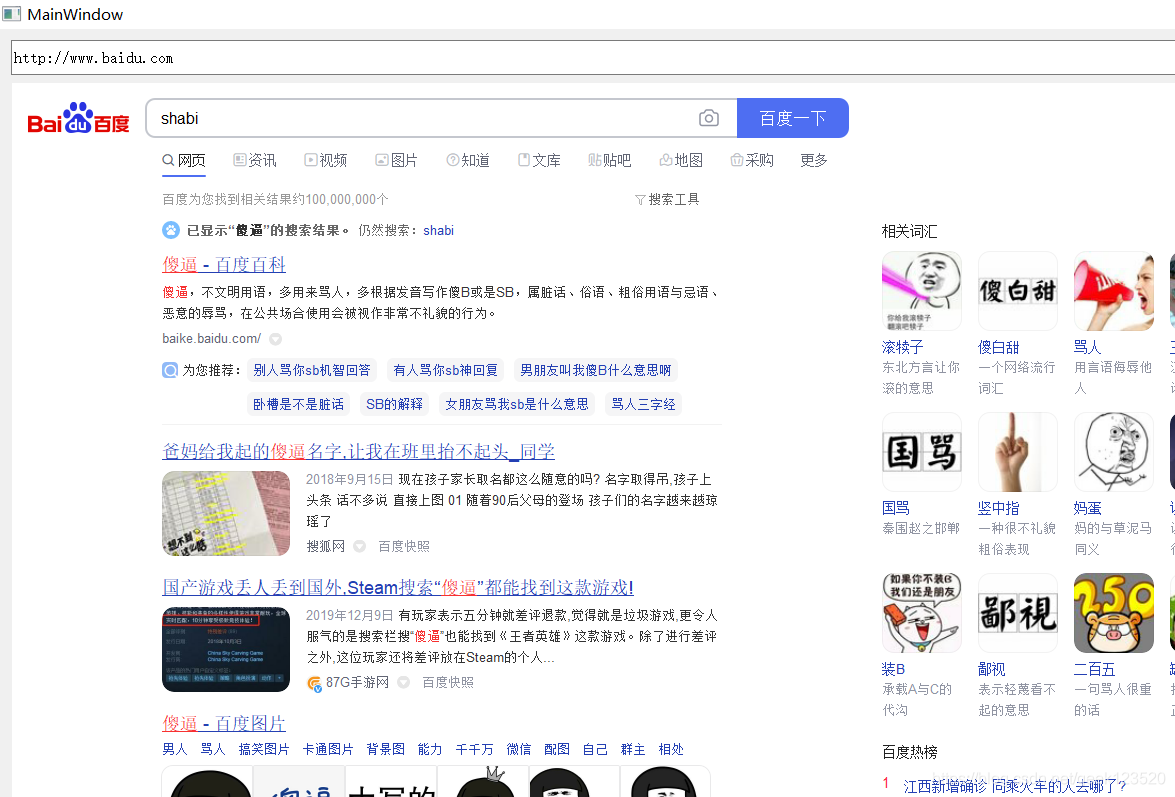Viewport: 1175px width, 797px height.
Task: Expand arrow next to 87G手游网
Action: coord(404,683)
